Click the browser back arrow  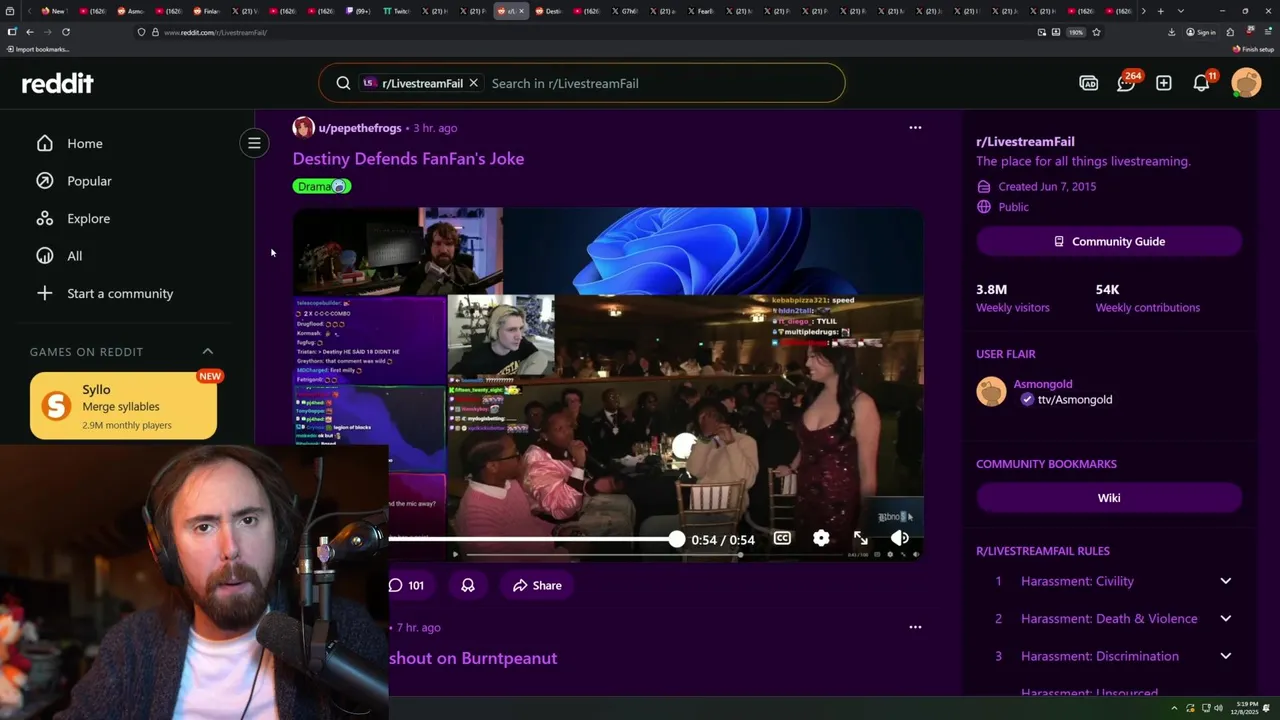coord(29,32)
